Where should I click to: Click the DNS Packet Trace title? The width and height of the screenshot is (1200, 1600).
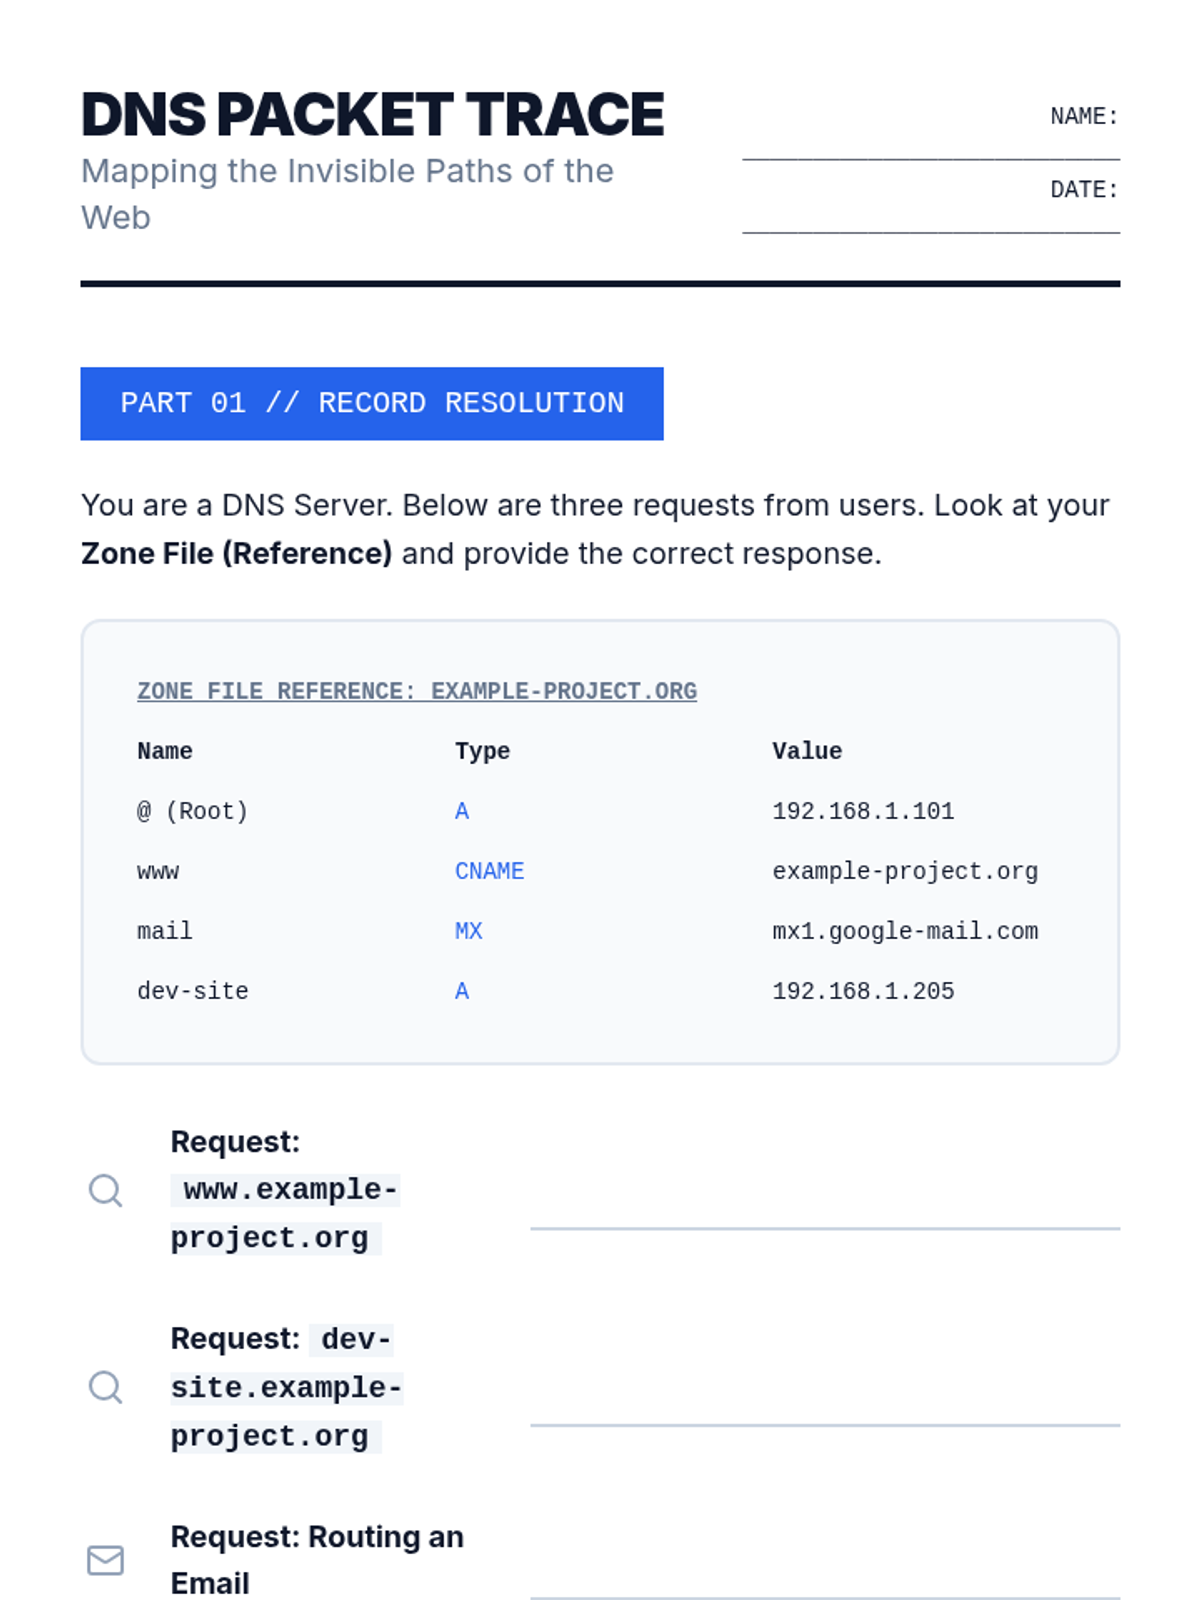372,114
